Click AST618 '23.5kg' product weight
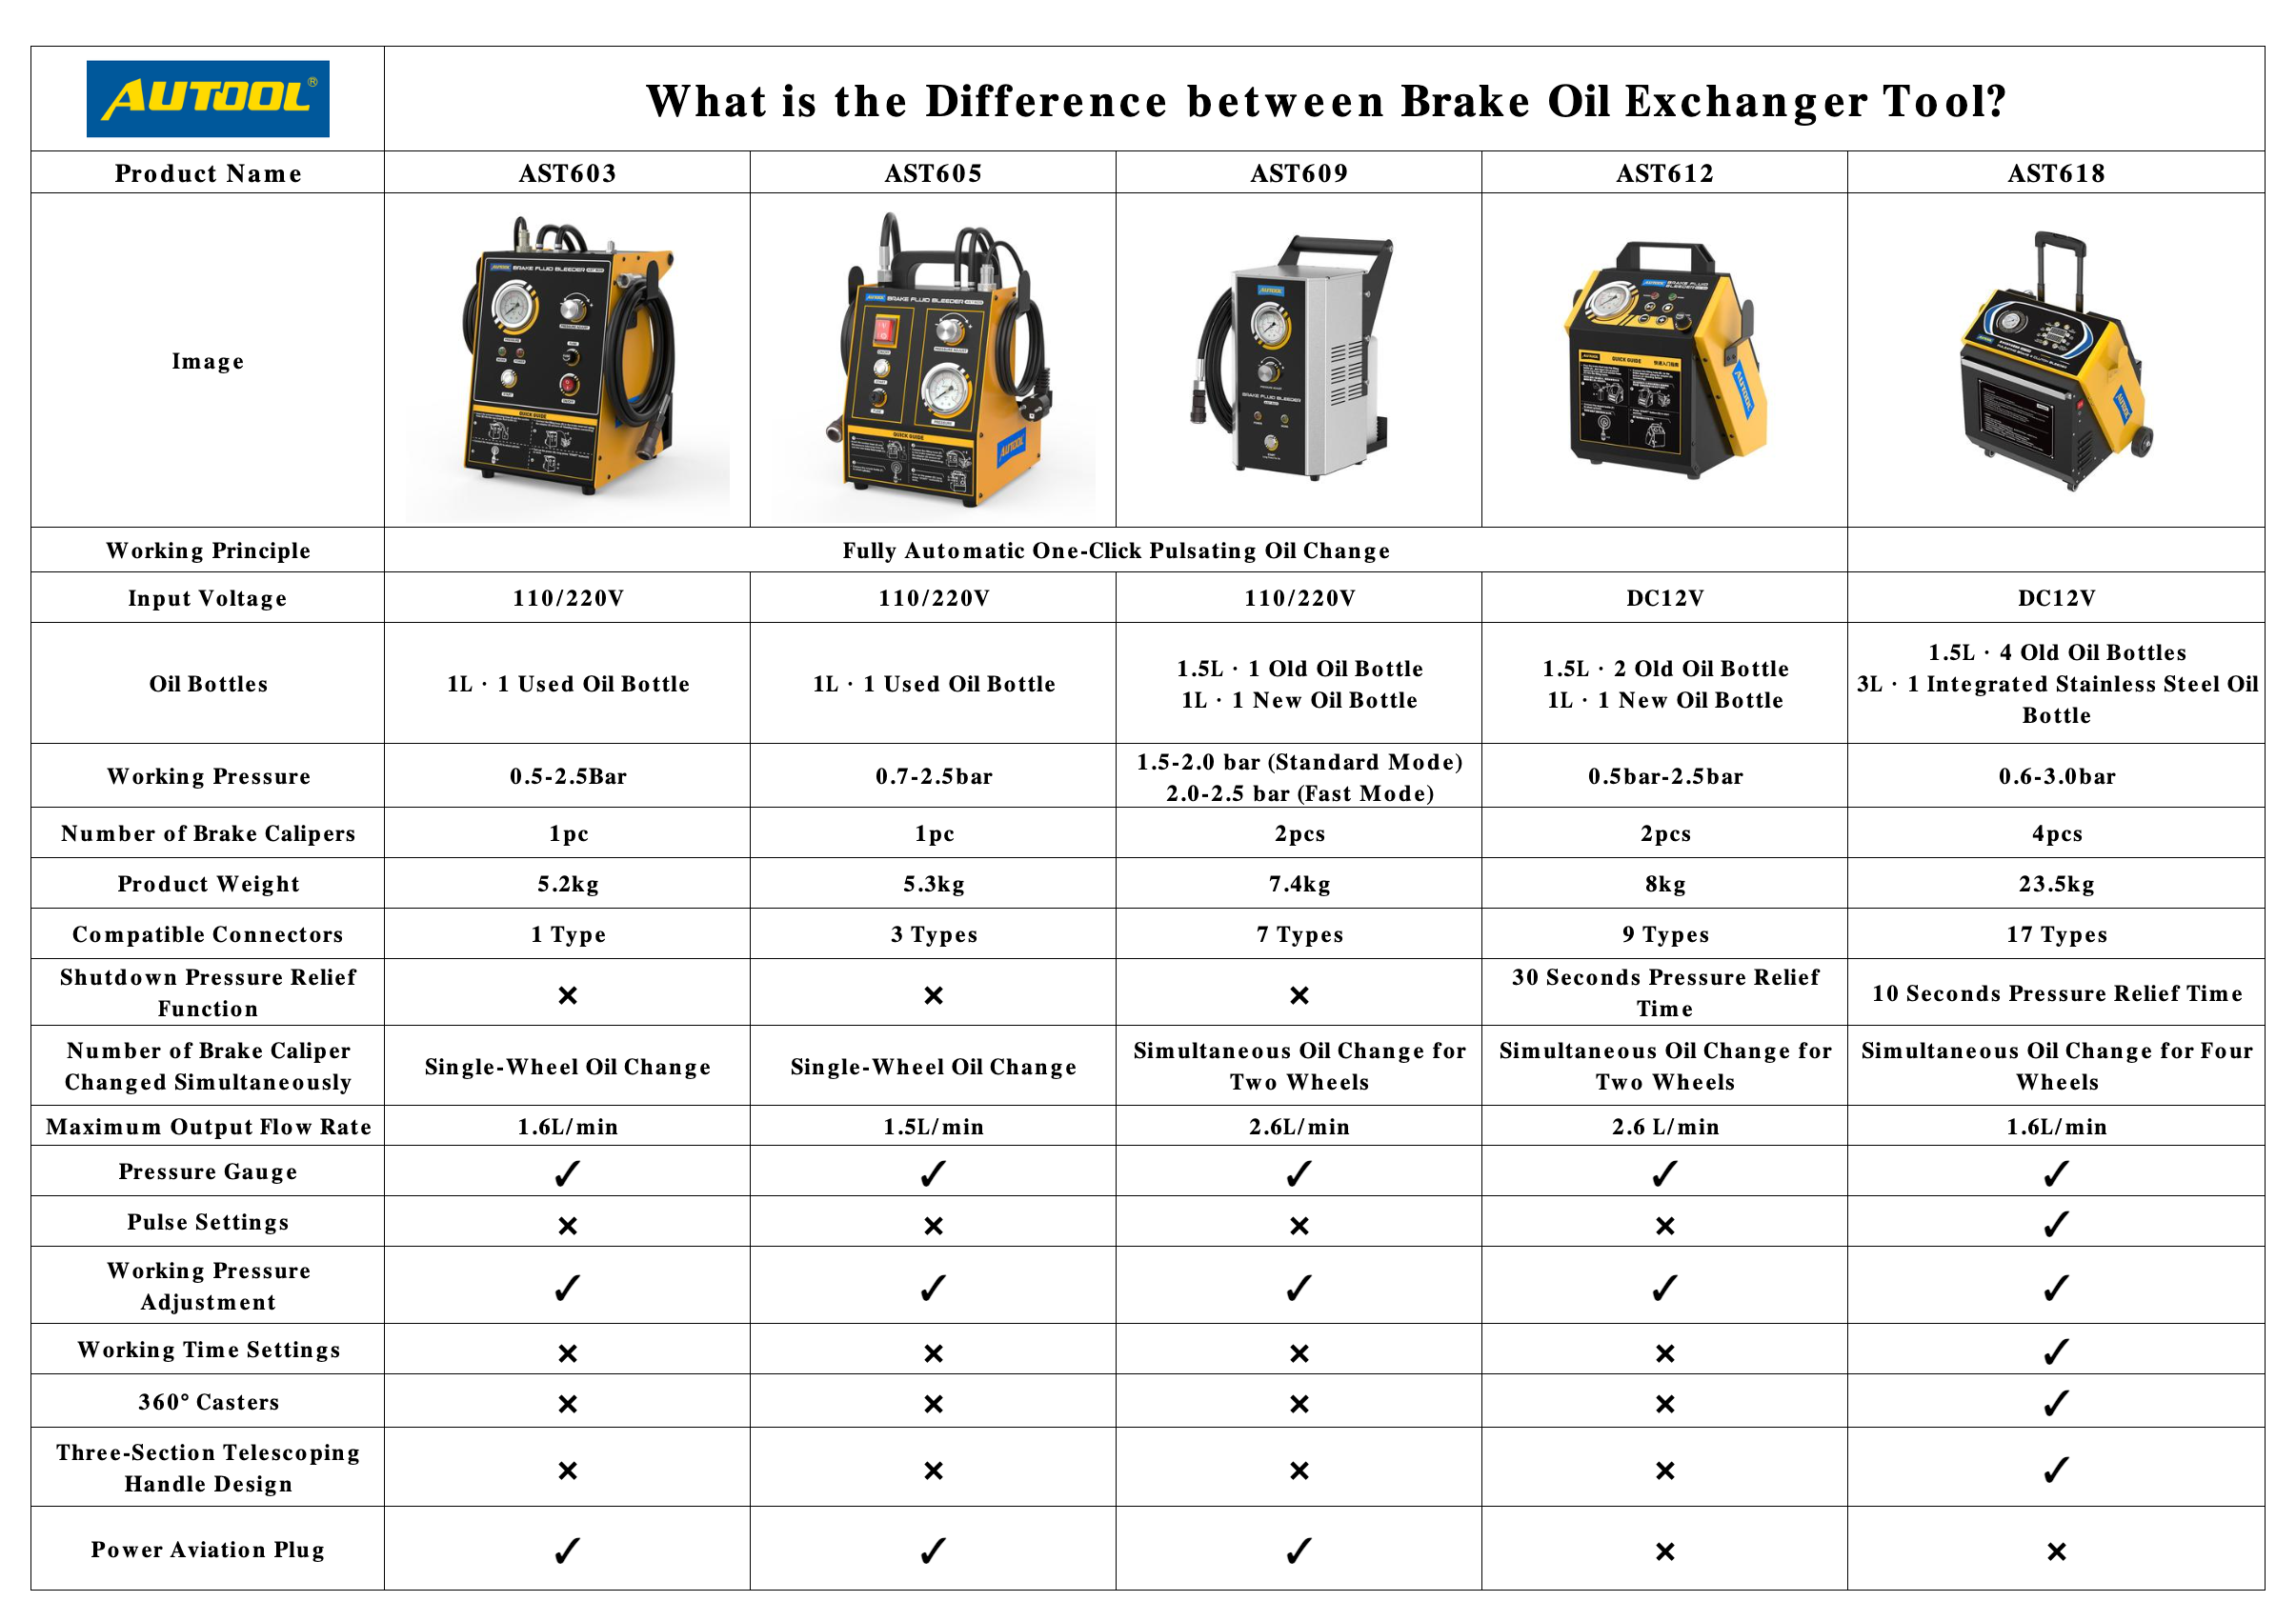Image resolution: width=2296 pixels, height=1621 pixels. tap(2056, 884)
